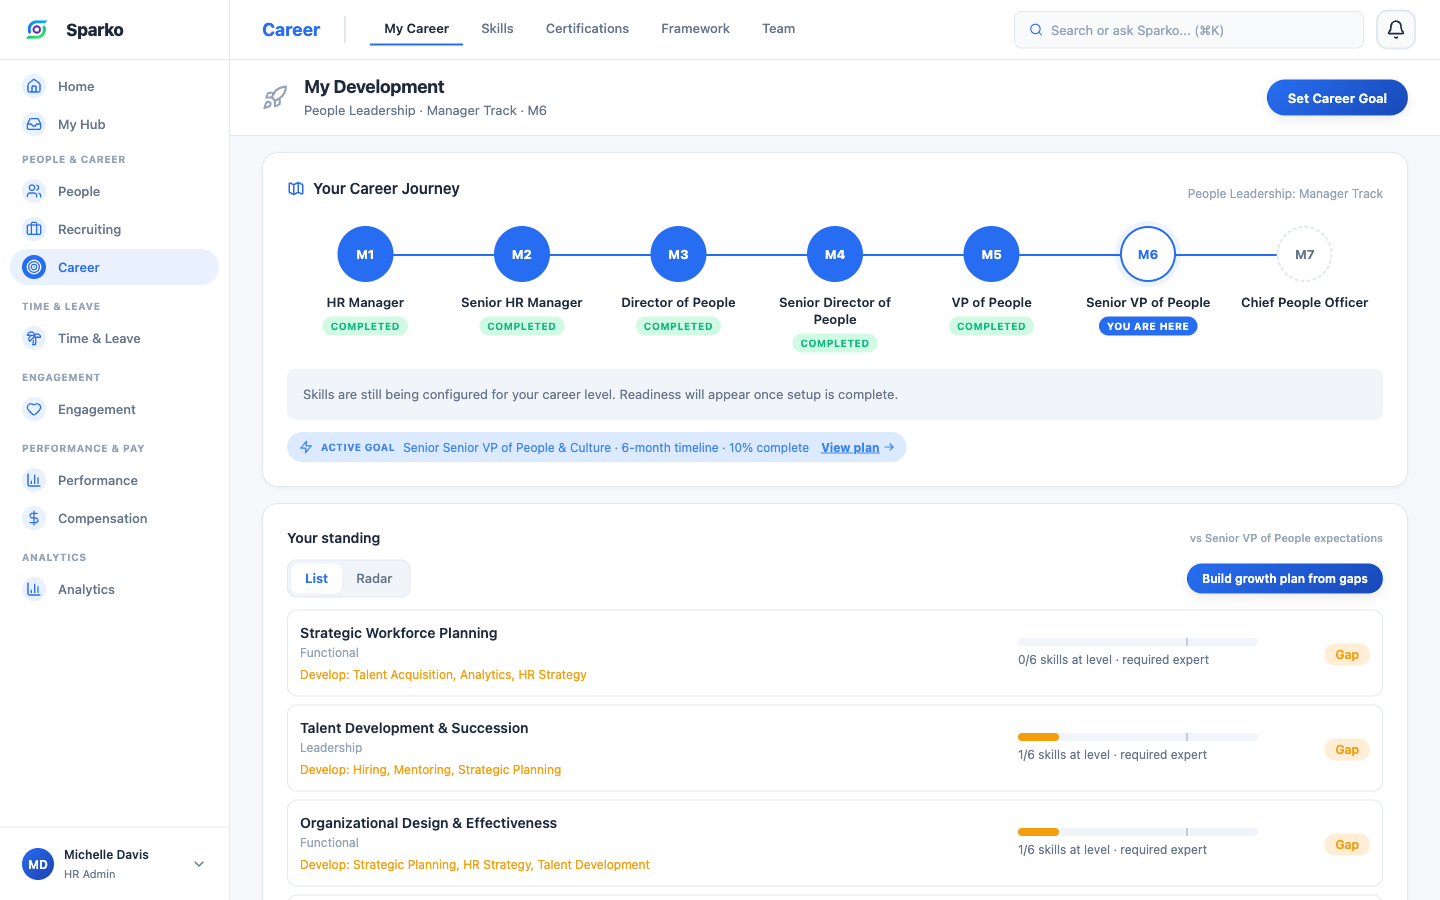Select the M4 Senior Director stage circle

[835, 255]
